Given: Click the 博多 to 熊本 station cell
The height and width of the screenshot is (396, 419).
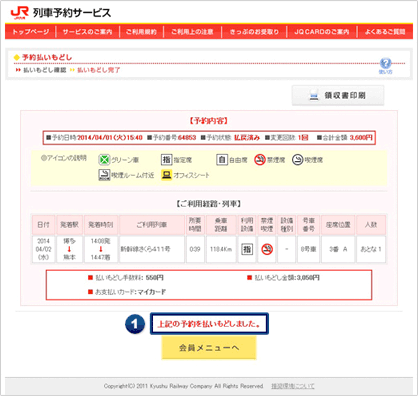Looking at the screenshot, I should (69, 249).
